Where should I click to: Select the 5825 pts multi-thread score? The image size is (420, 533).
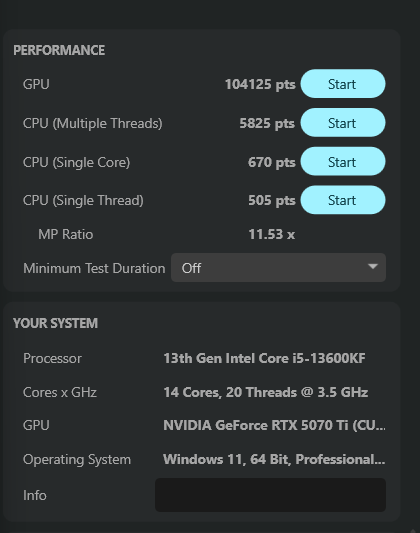pyautogui.click(x=267, y=123)
